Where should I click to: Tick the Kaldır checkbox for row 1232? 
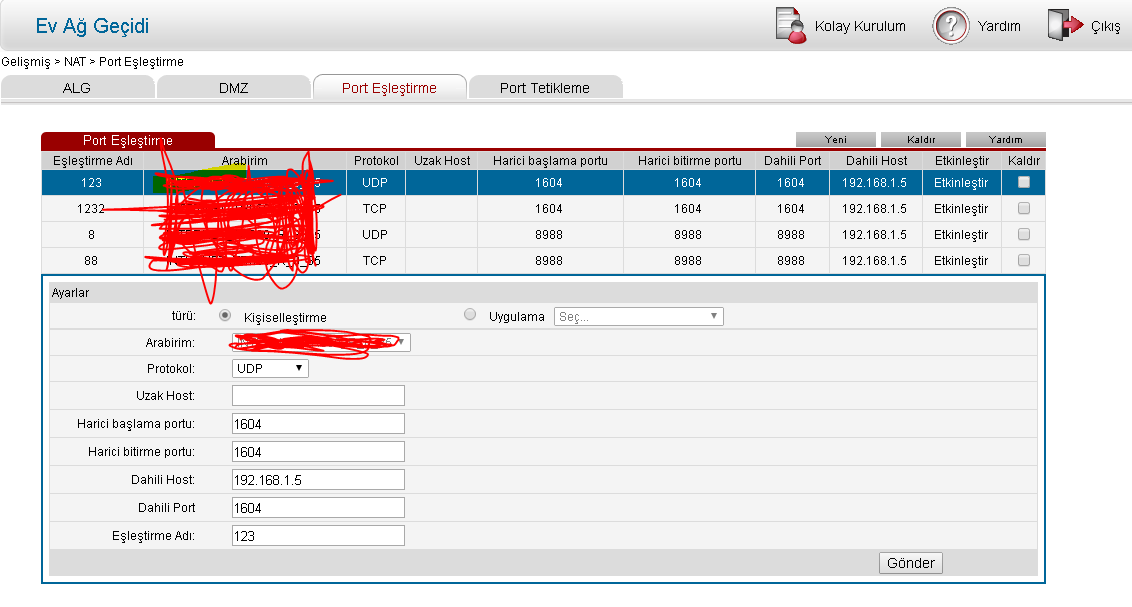tap(1024, 208)
